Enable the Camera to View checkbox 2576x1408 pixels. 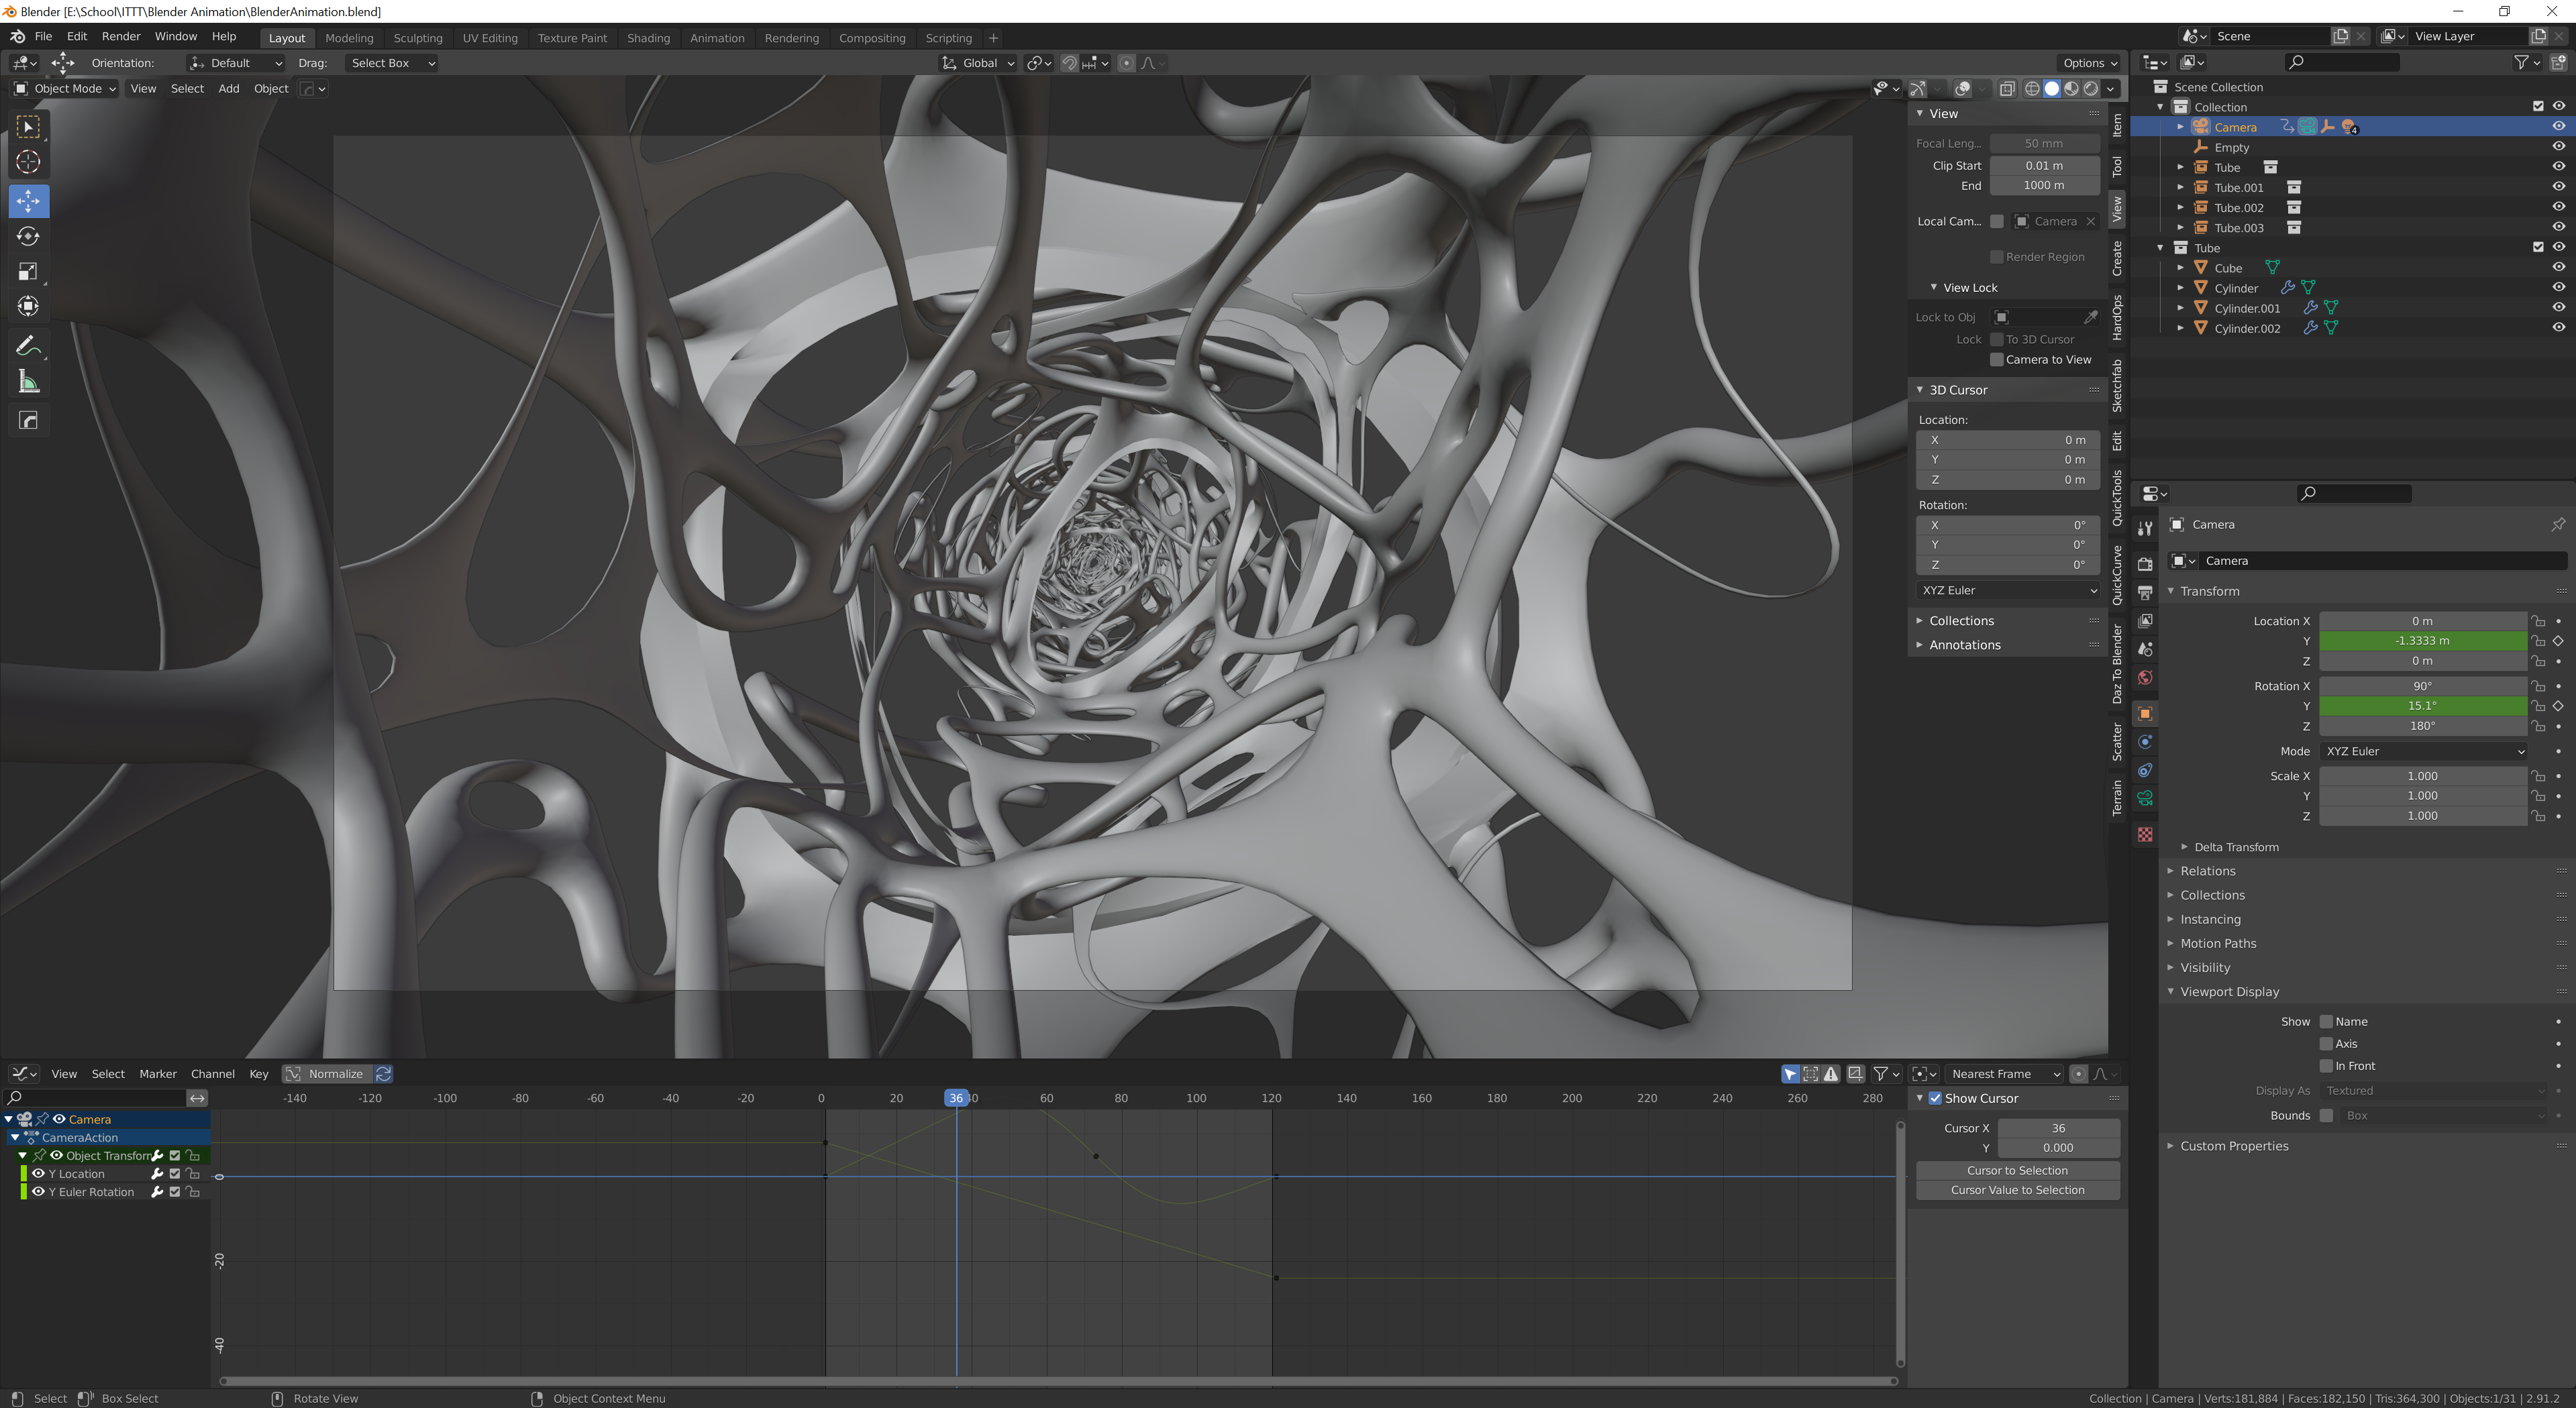tap(1996, 359)
